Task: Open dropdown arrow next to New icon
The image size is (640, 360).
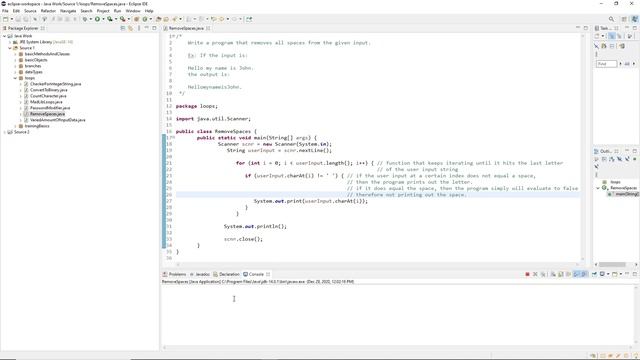Action: tap(12, 19)
